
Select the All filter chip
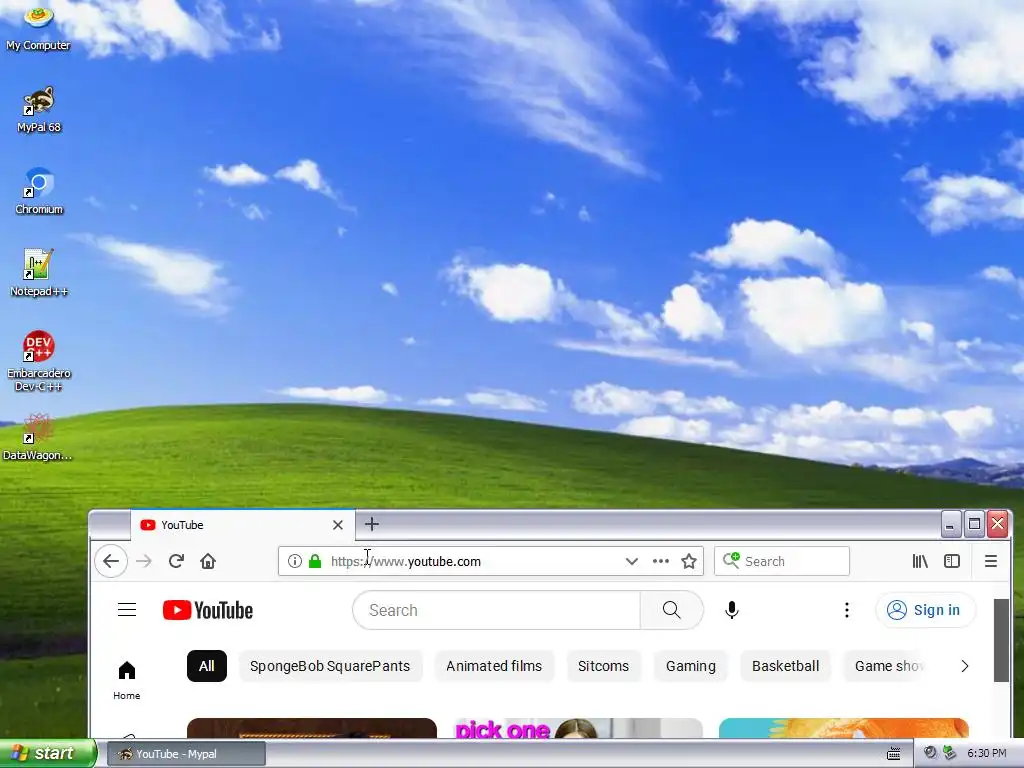(x=206, y=666)
